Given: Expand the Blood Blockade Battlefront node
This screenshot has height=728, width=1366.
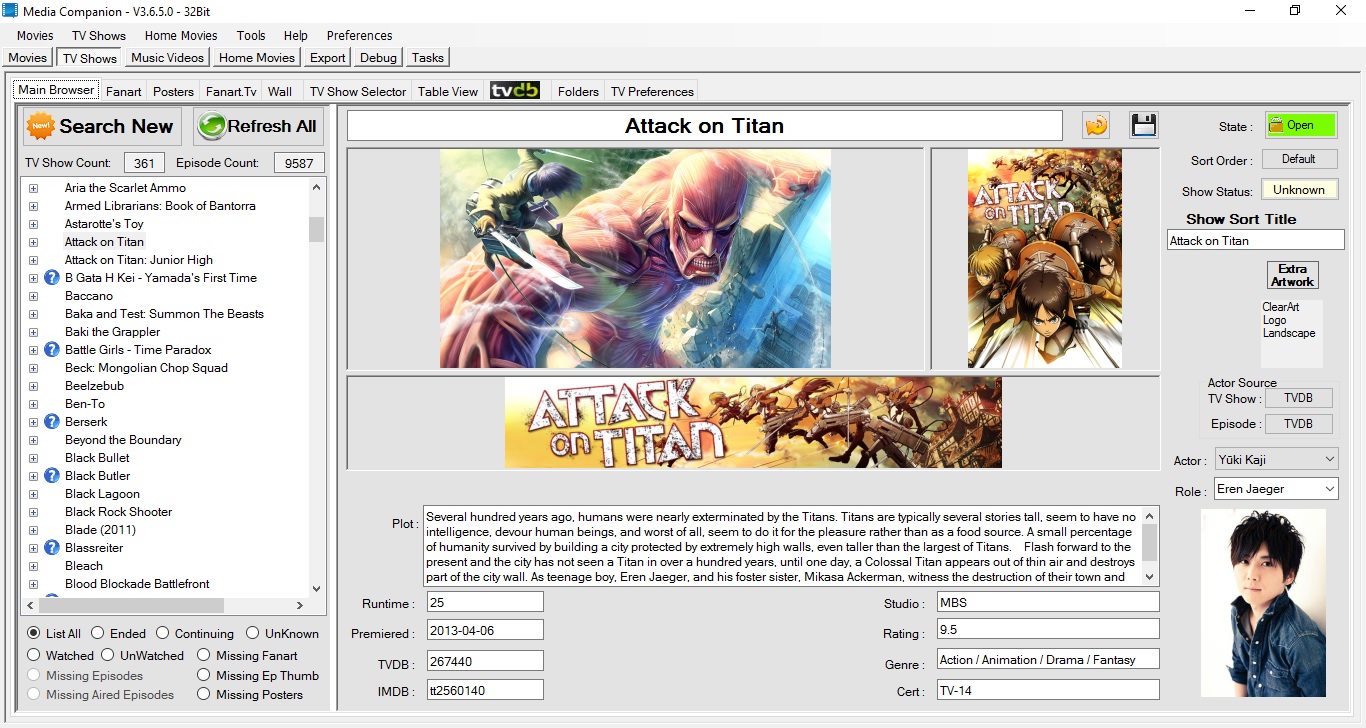Looking at the screenshot, I should coord(33,584).
